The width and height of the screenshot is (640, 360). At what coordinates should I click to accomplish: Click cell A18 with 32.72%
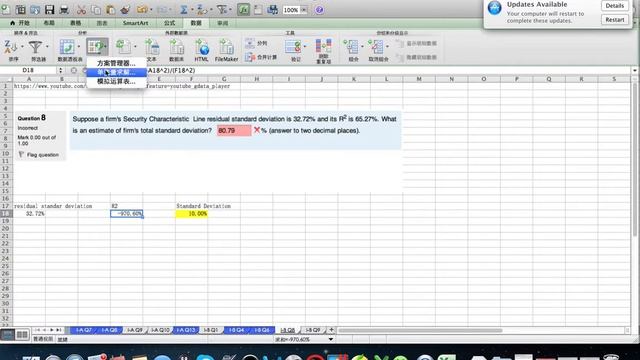(x=29, y=213)
